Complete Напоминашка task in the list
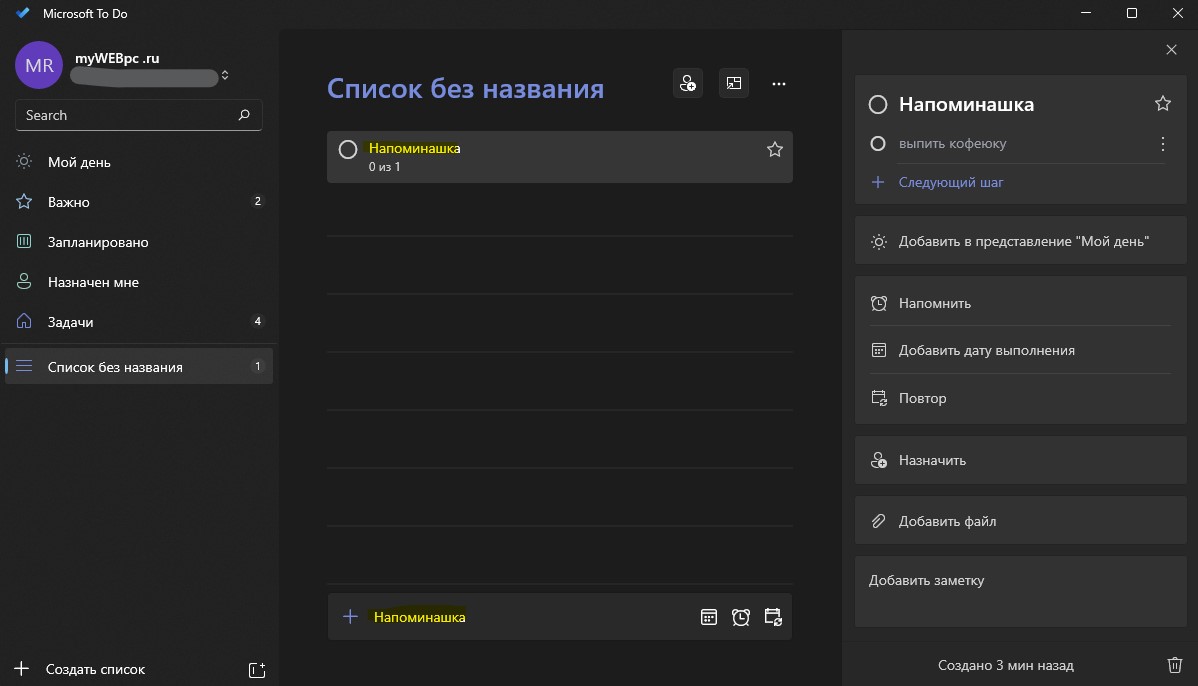Viewport: 1198px width, 686px height. (348, 150)
